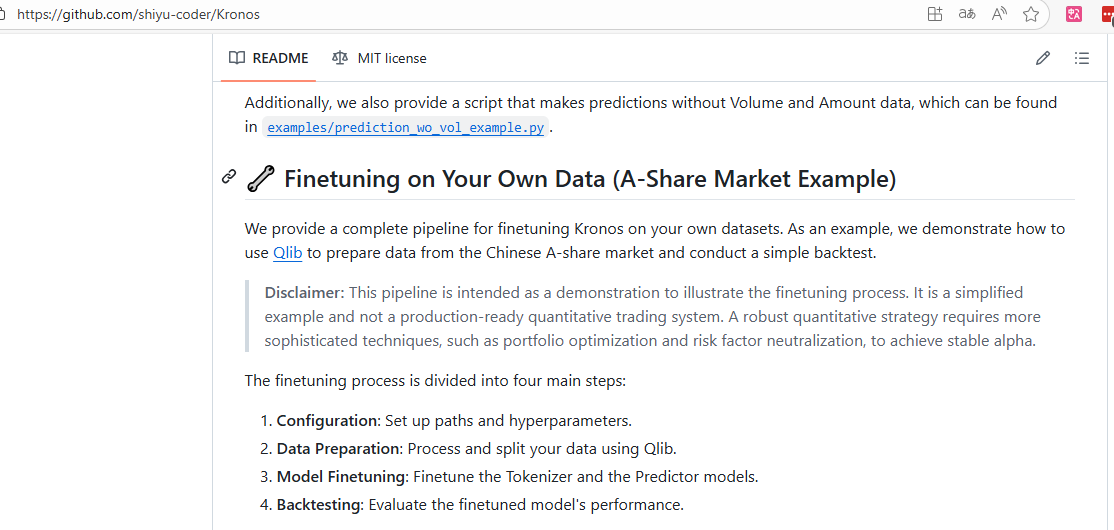View site information lock icon
The height and width of the screenshot is (530, 1114).
pyautogui.click(x=3, y=15)
